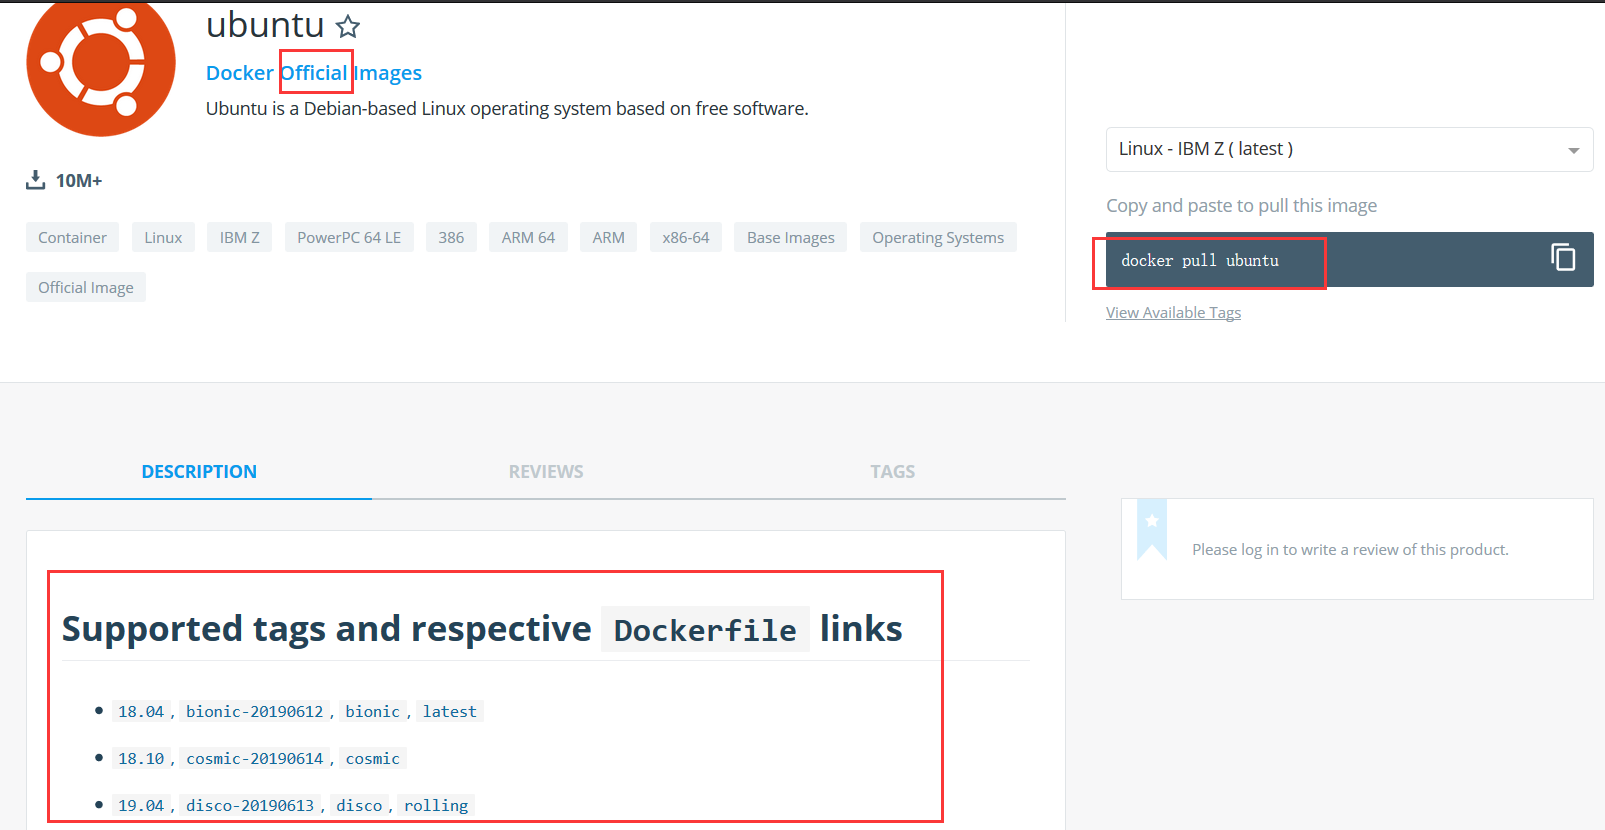Open the latest tag link
Viewport: 1605px width, 830px height.
click(450, 711)
